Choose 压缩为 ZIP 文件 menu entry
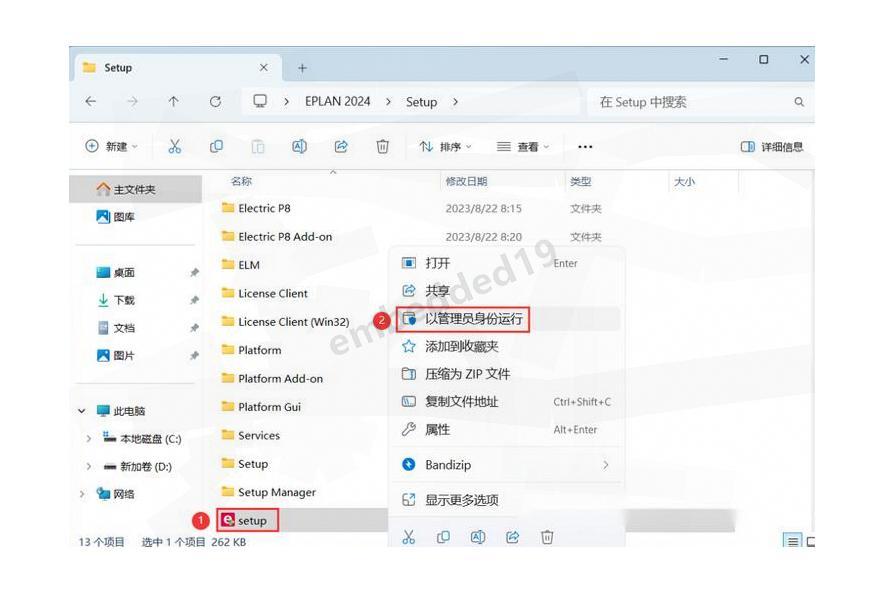The height and width of the screenshot is (593, 885). click(467, 374)
